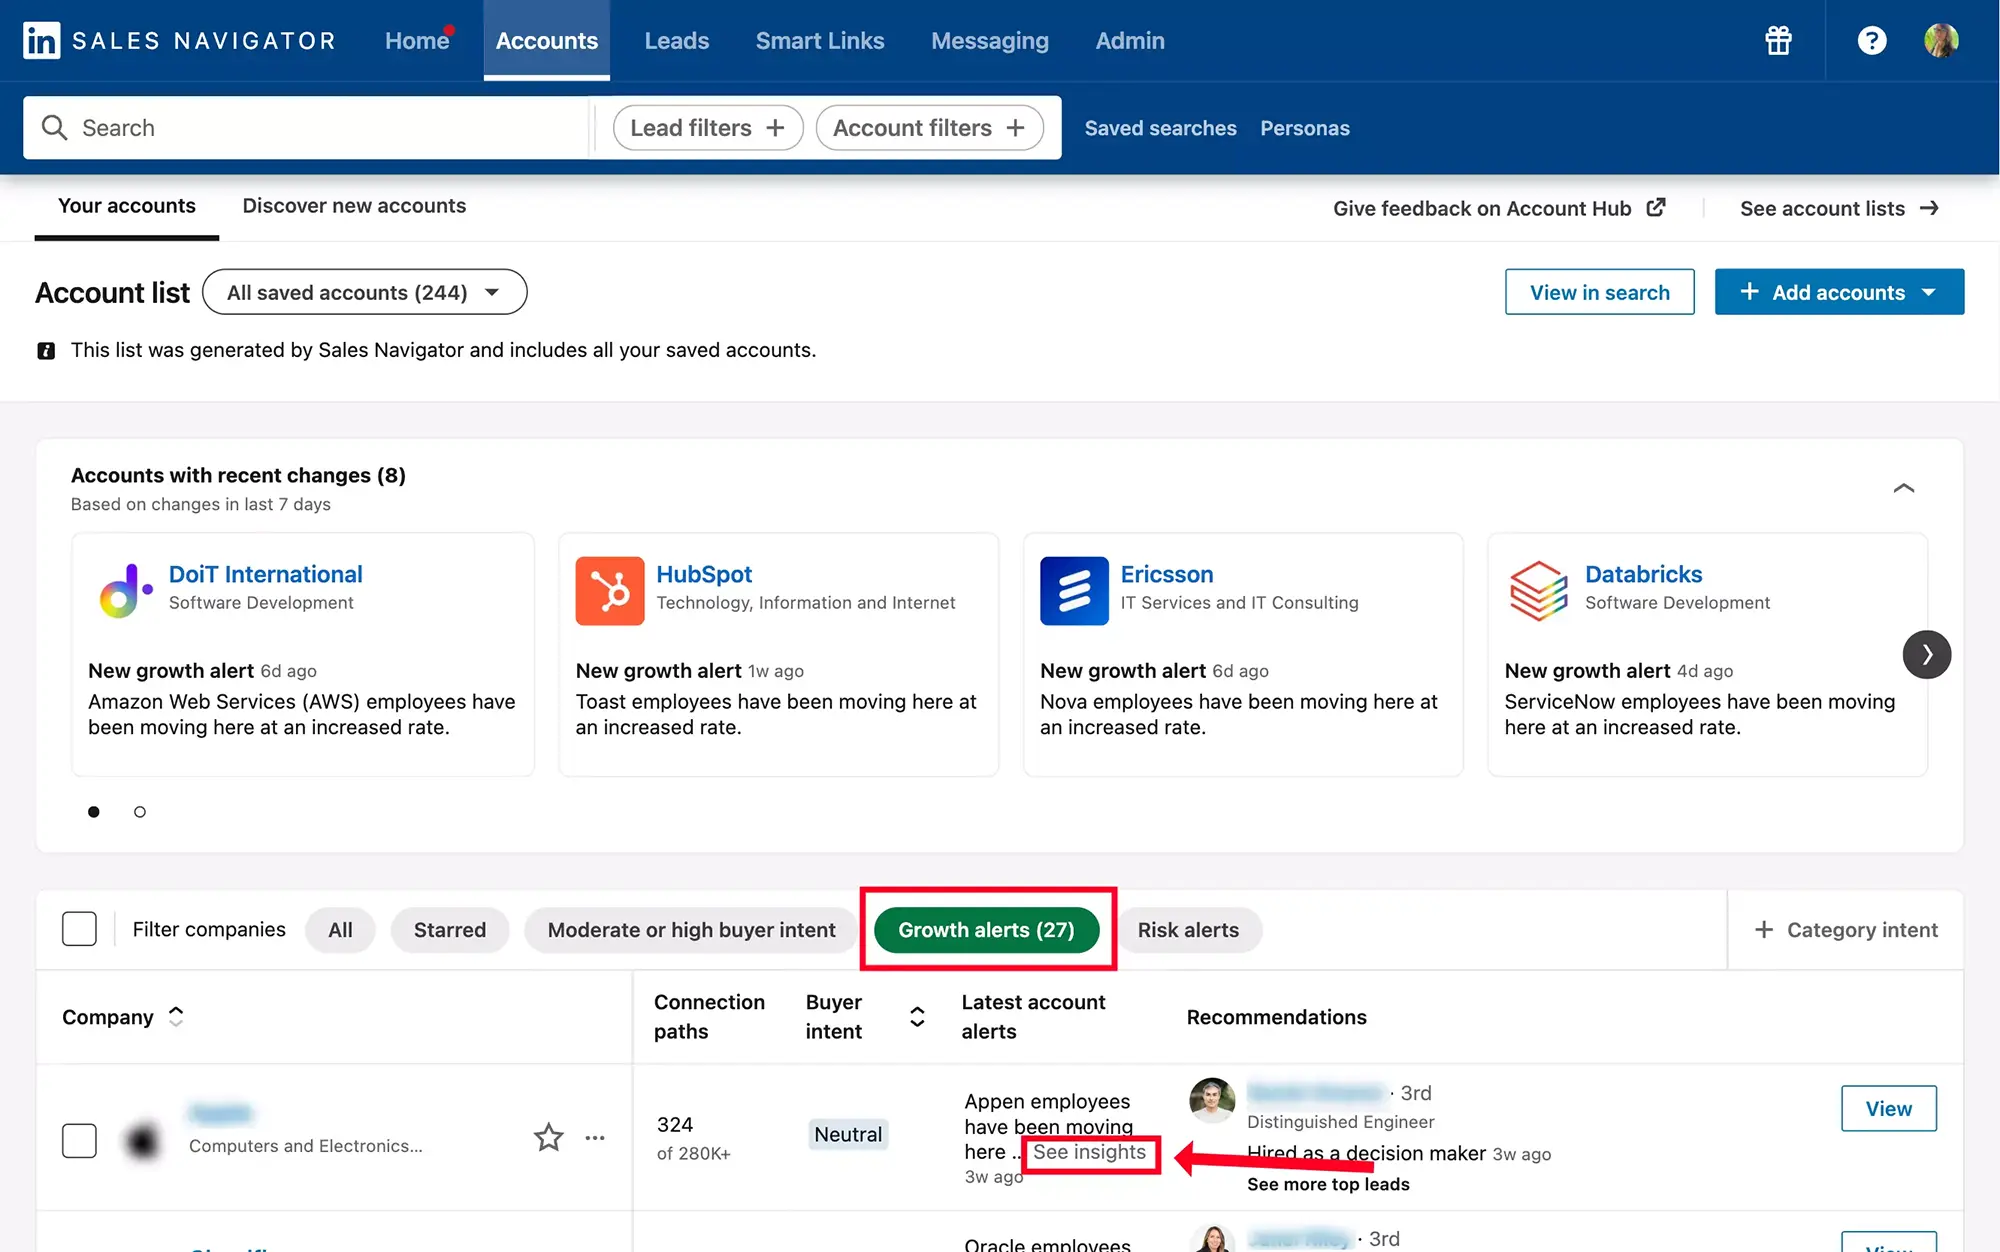
Task: Click the right arrow carousel control
Action: pyautogui.click(x=1926, y=652)
